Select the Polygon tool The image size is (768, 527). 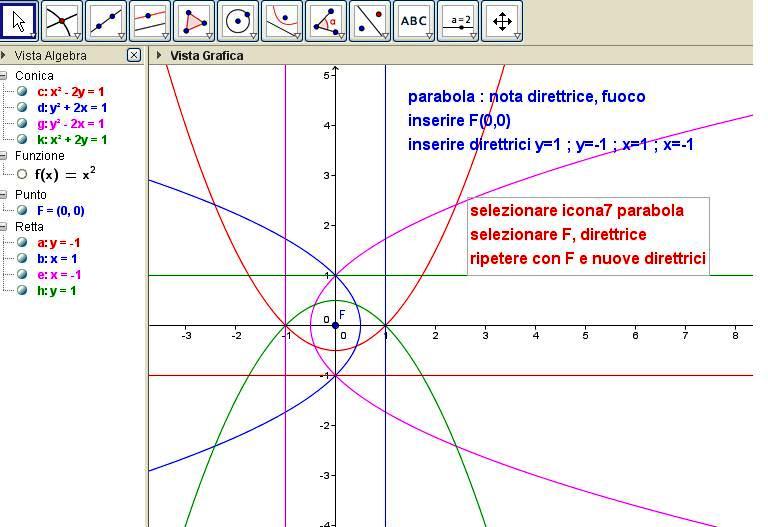coord(194,21)
